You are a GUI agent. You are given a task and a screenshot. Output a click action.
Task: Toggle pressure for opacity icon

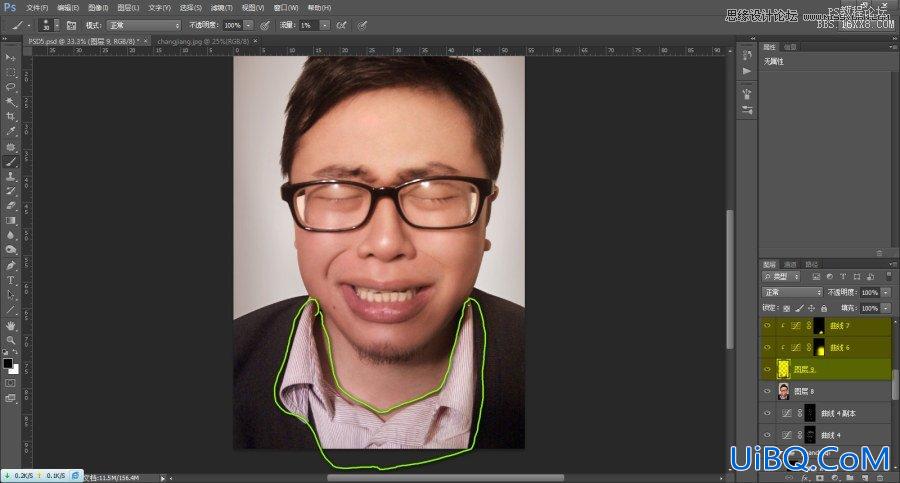pos(265,25)
